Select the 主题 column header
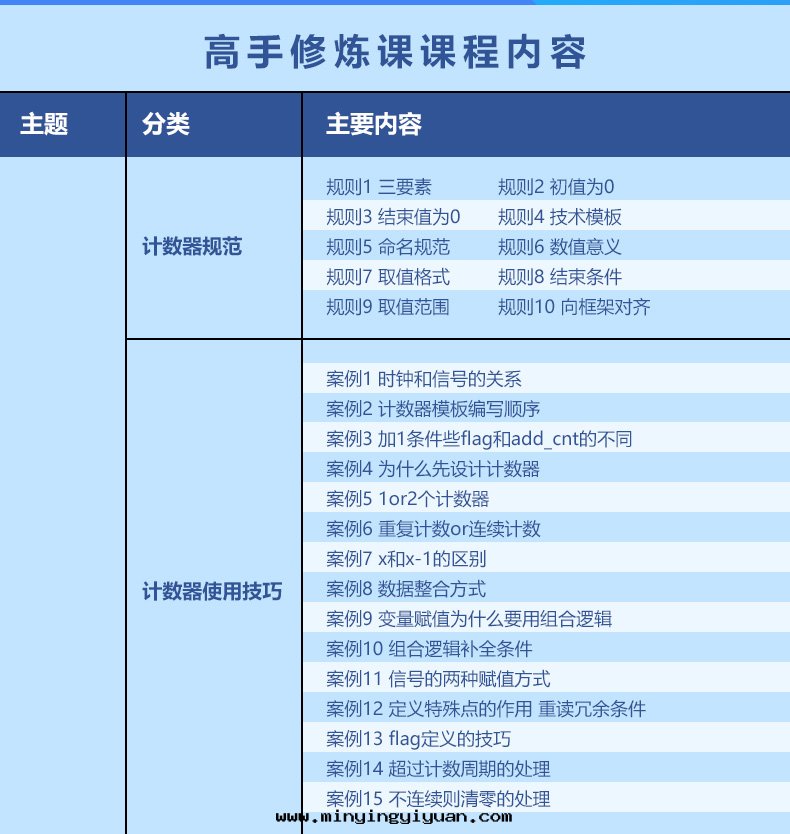 click(x=44, y=124)
